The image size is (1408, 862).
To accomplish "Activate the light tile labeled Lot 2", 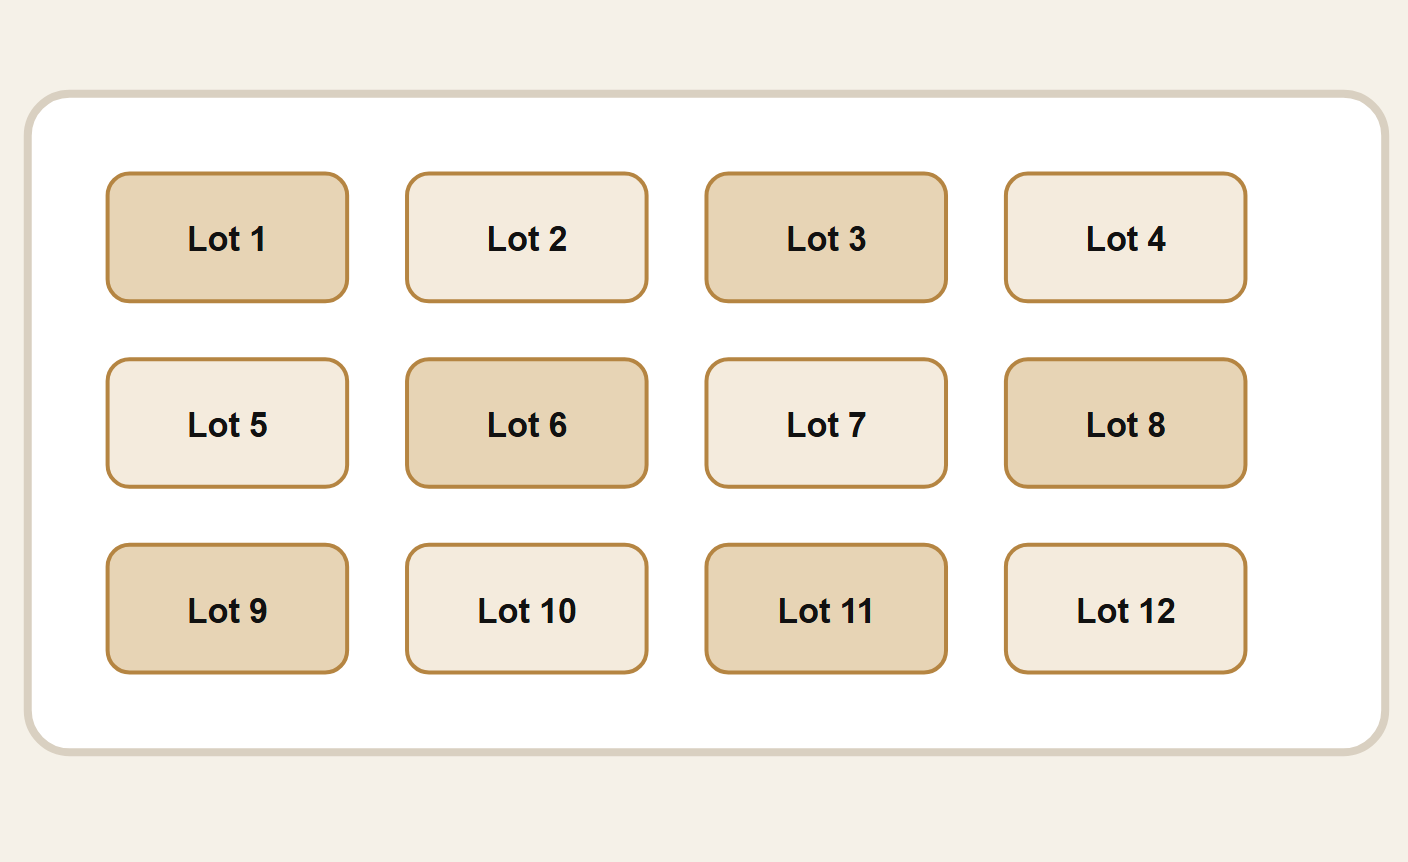I will [527, 237].
